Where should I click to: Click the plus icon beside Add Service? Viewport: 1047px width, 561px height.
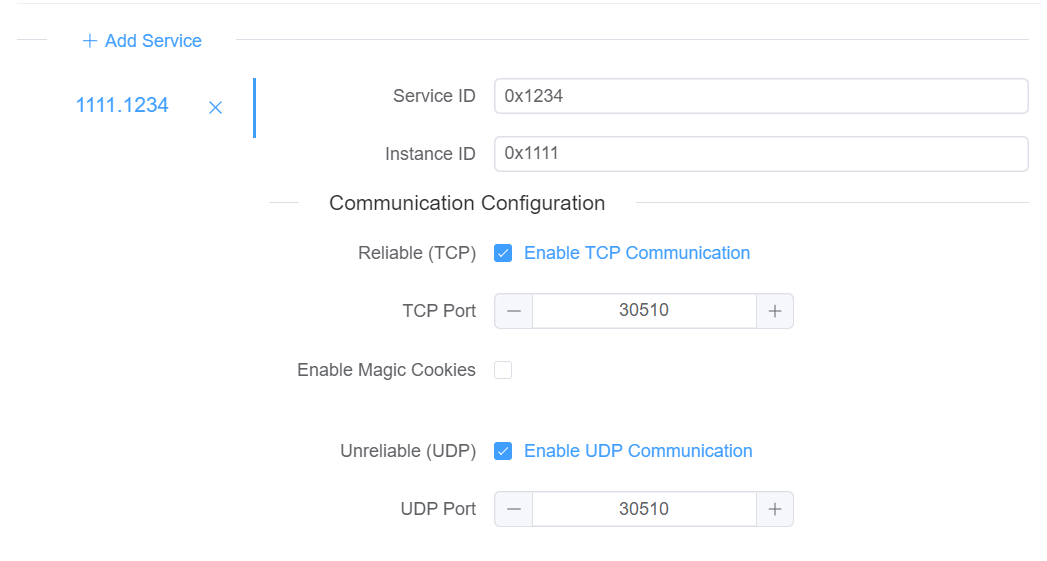point(89,41)
